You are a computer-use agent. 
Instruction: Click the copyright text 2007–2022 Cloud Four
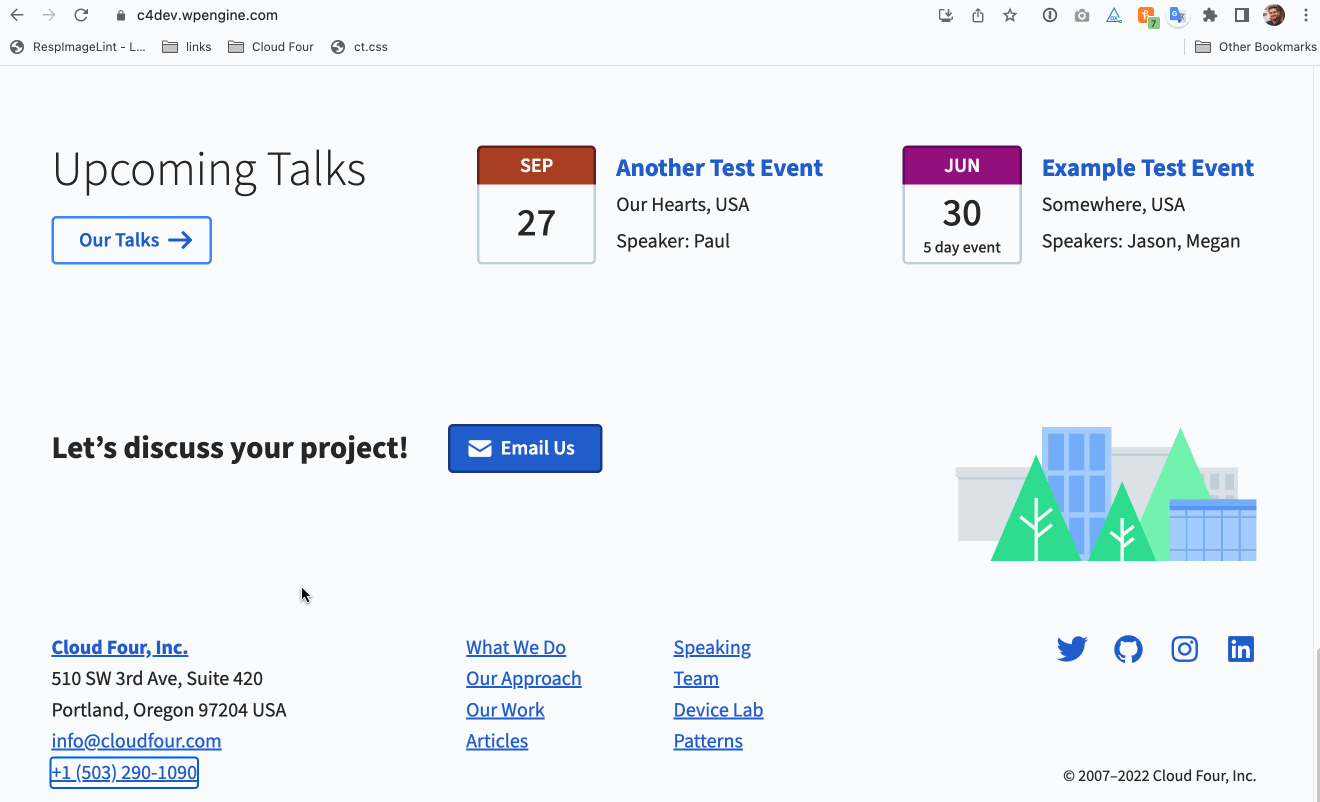1159,776
